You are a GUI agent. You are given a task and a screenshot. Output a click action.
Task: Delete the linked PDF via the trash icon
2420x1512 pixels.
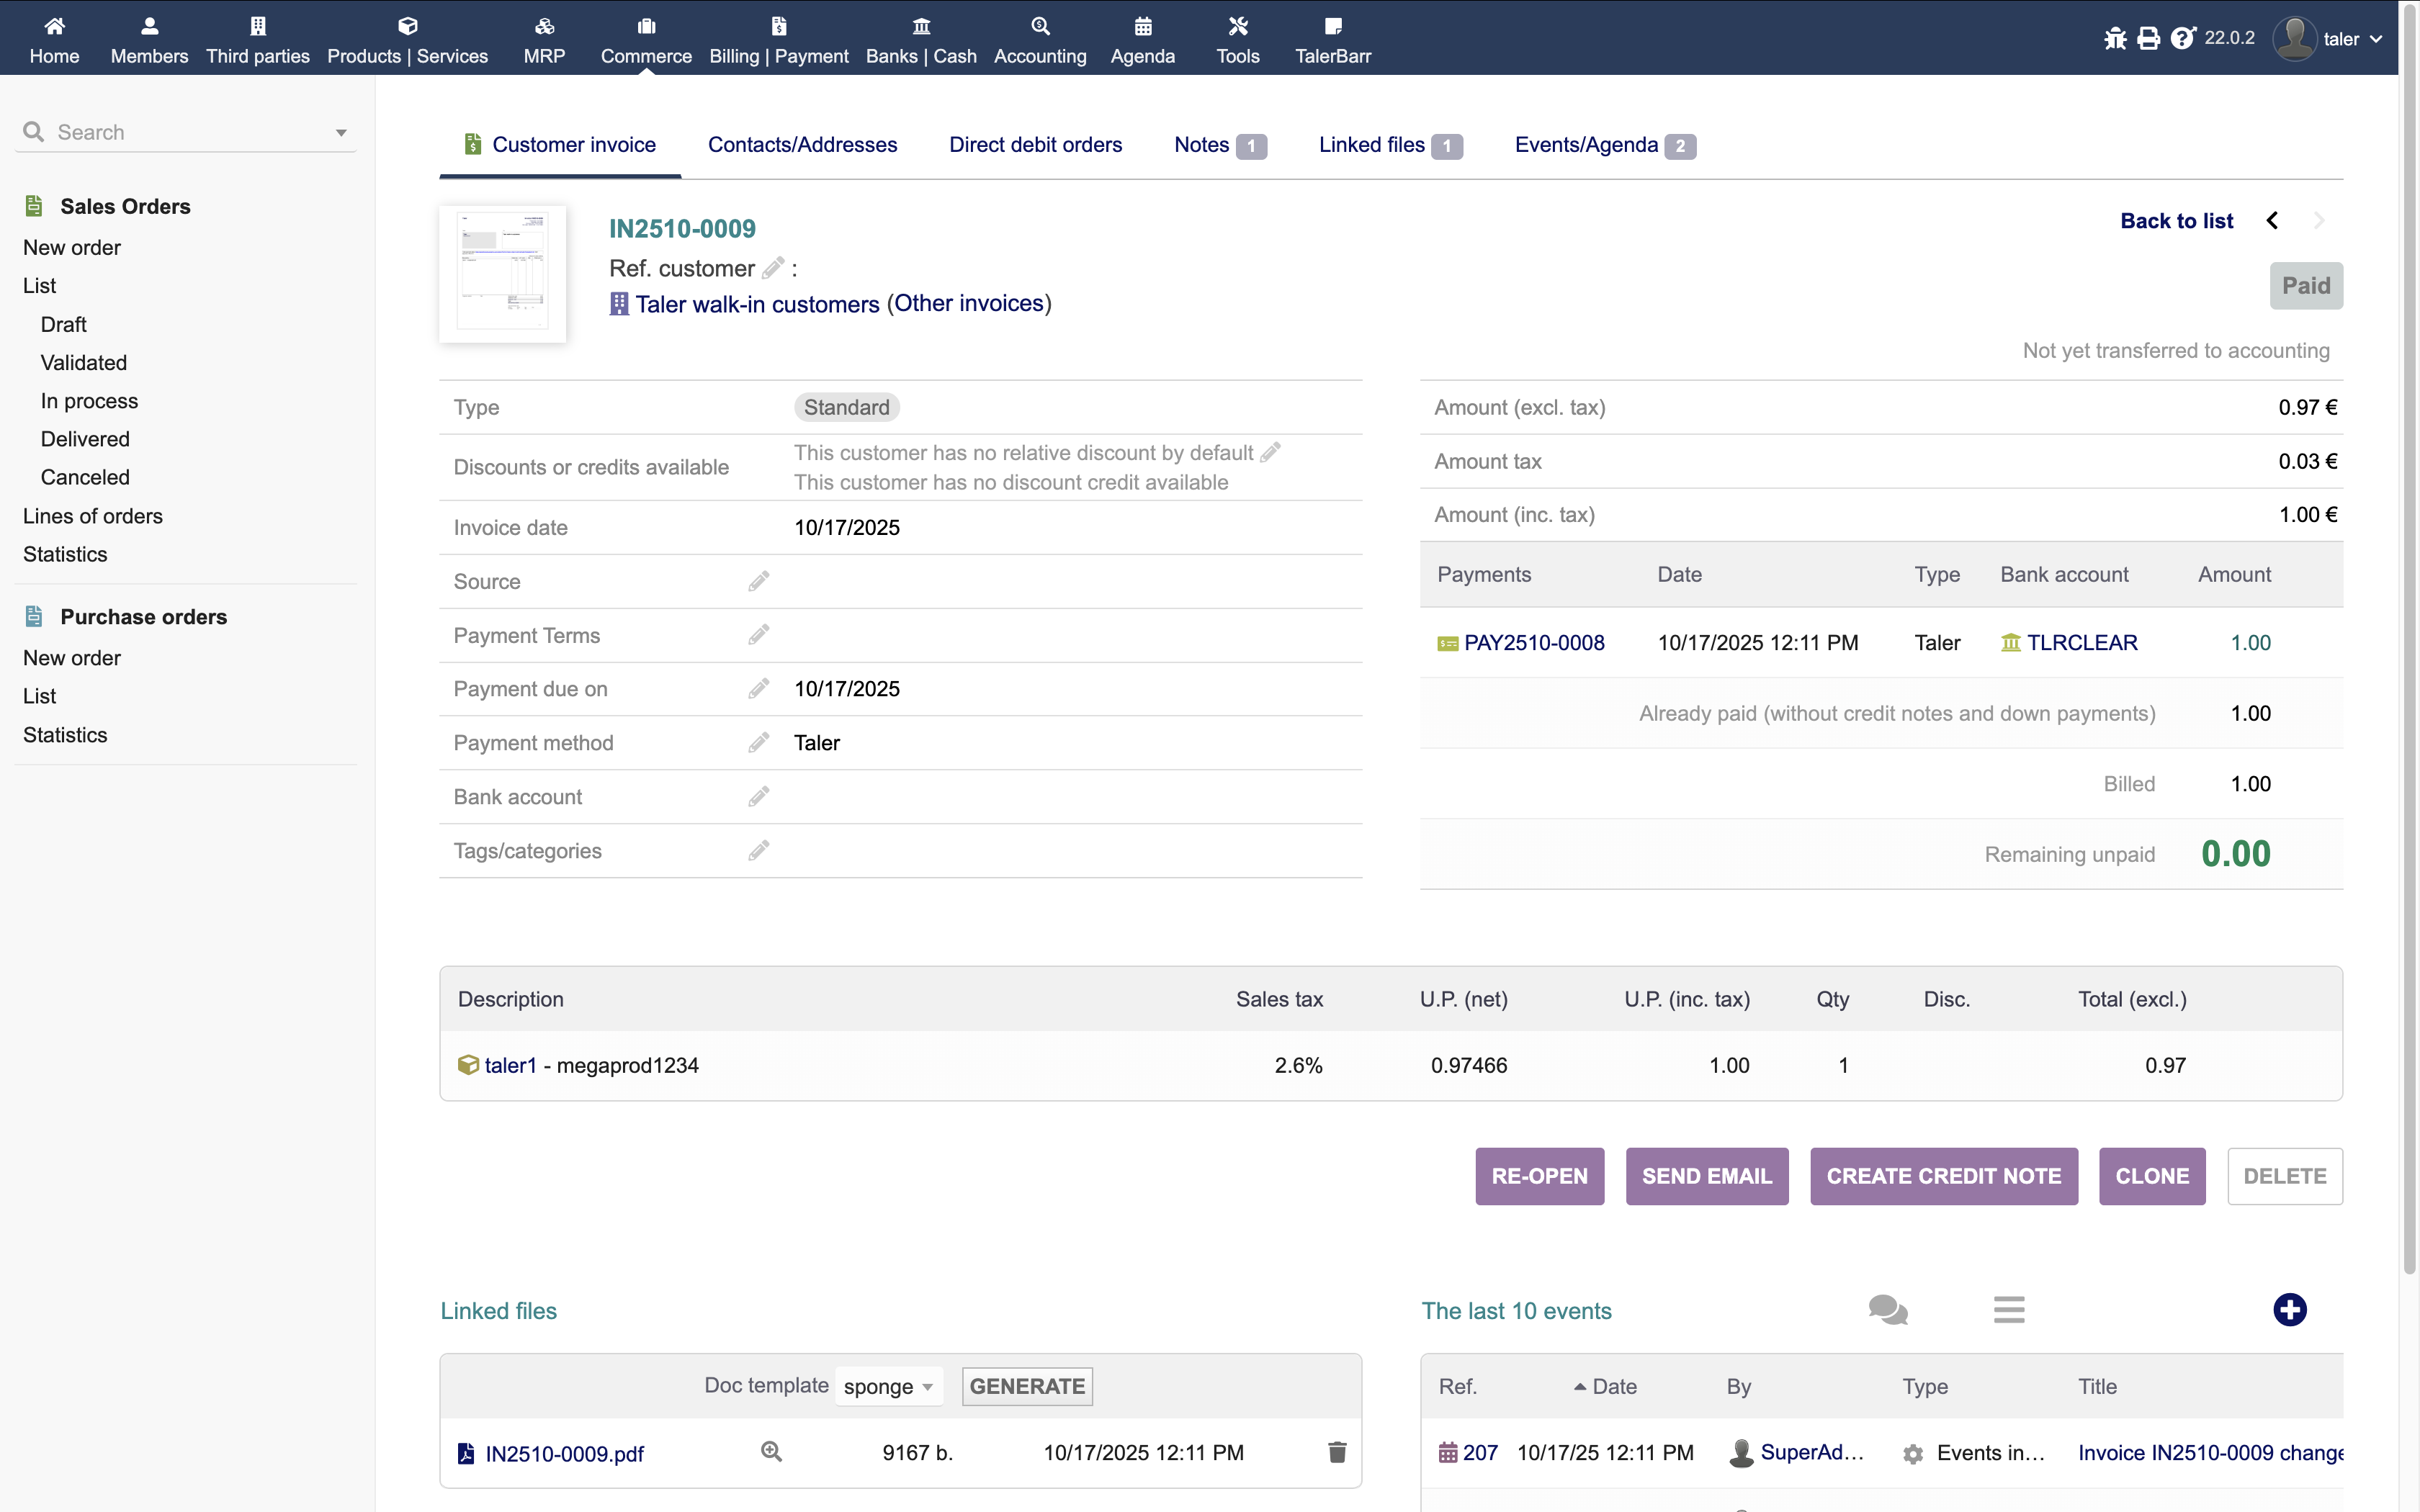pyautogui.click(x=1337, y=1452)
